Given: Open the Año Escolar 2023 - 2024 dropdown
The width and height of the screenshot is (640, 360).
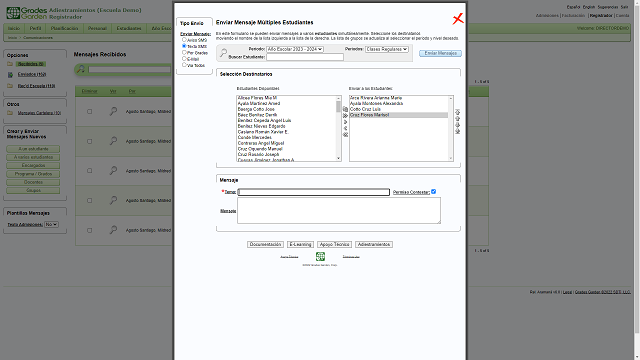Looking at the screenshot, I should click(x=295, y=49).
